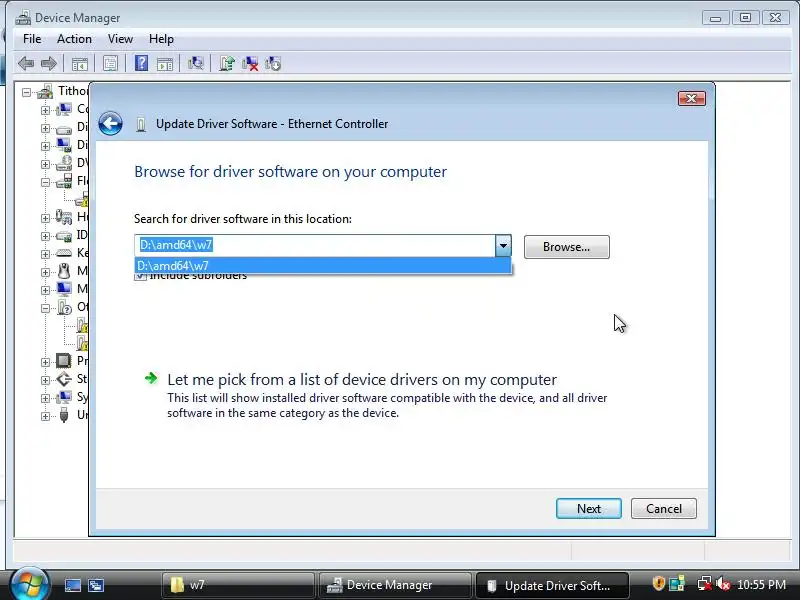Select the display adapters icon in device tree

pos(64,145)
